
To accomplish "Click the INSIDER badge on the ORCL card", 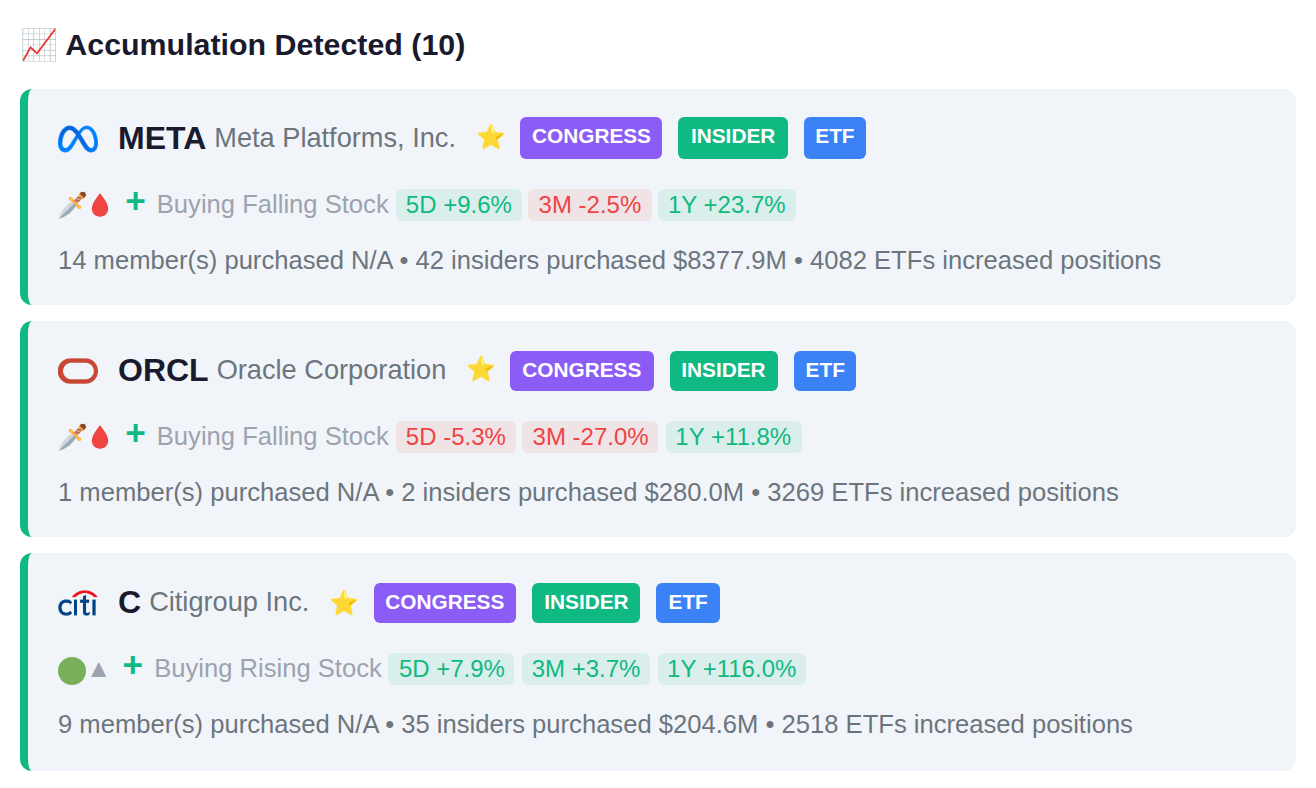I will [724, 371].
